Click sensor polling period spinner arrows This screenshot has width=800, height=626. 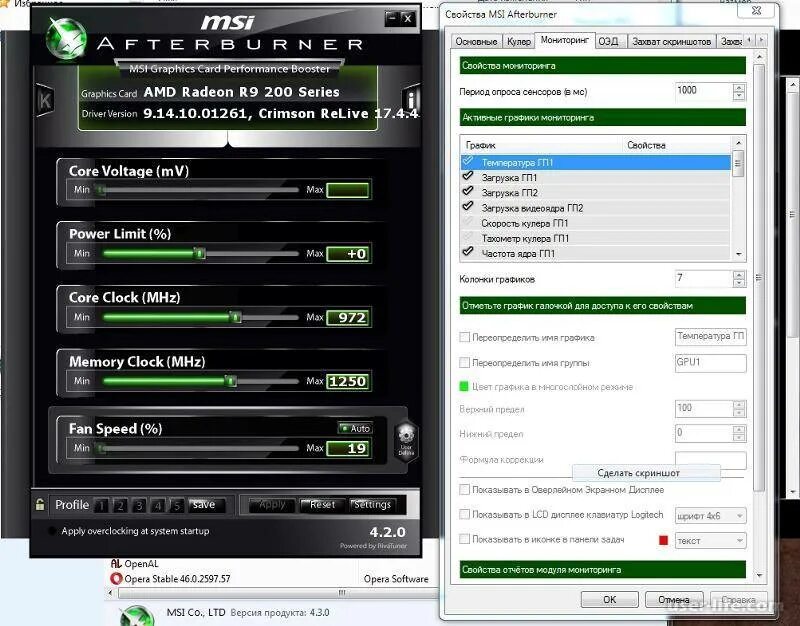tap(738, 92)
